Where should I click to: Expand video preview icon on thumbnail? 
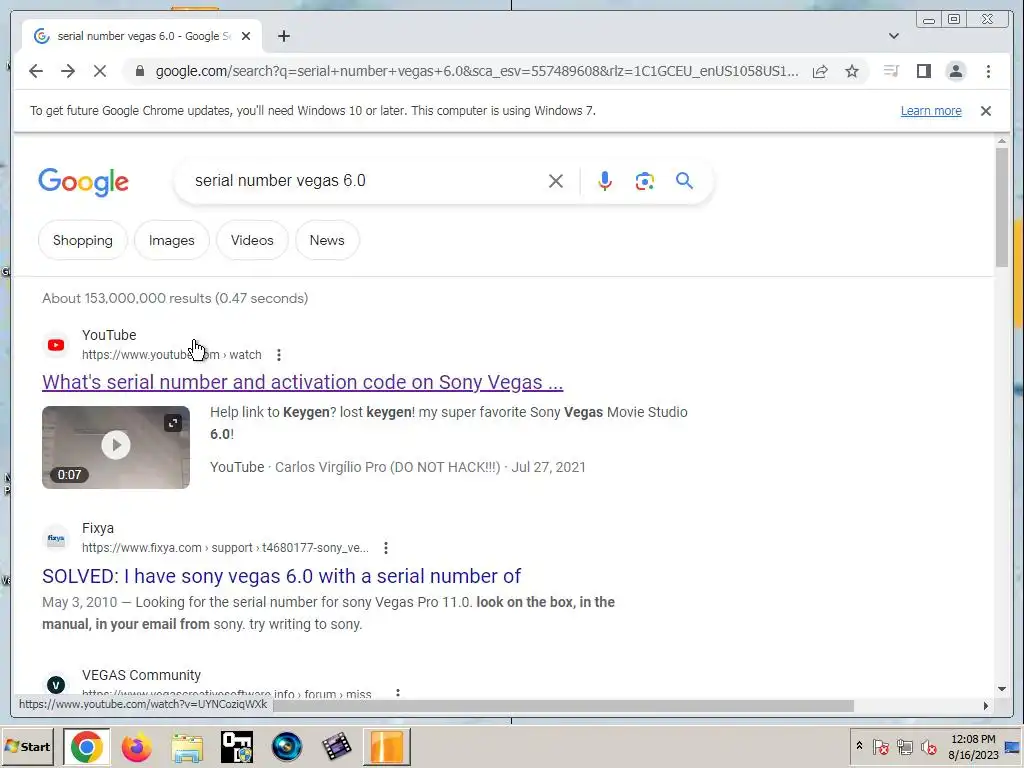173,423
